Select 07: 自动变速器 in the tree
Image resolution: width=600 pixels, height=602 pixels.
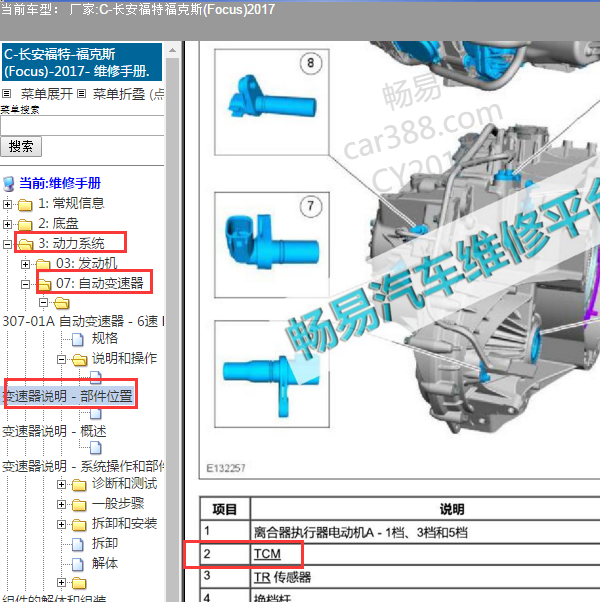point(99,283)
